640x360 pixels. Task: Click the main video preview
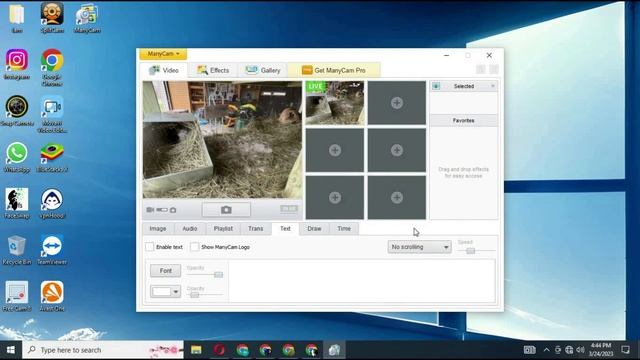pyautogui.click(x=222, y=140)
